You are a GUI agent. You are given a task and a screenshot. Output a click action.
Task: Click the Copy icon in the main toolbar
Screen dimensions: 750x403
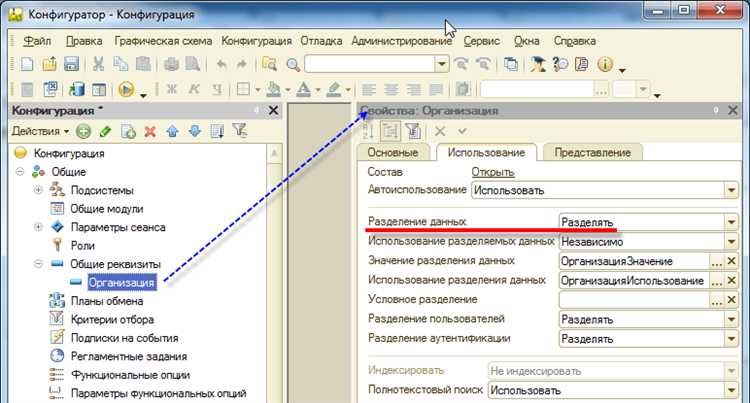pos(121,64)
